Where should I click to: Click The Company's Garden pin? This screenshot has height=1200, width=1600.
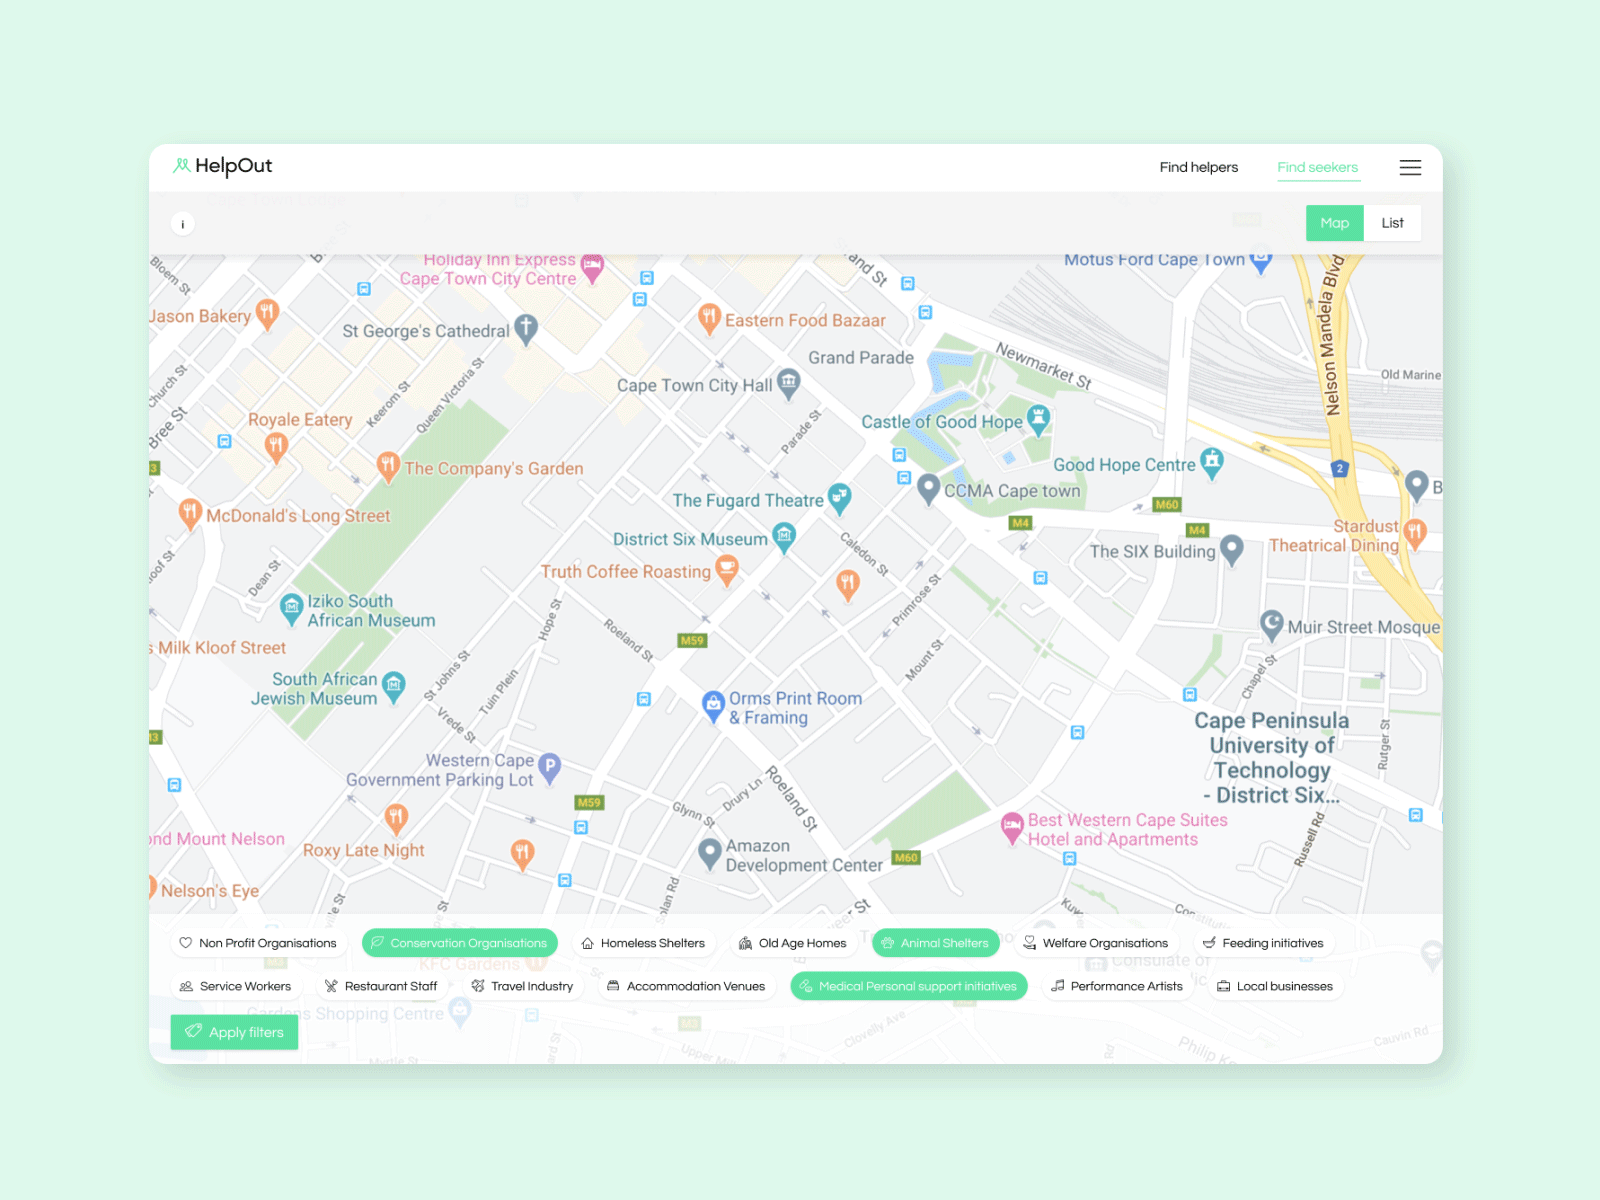[388, 466]
